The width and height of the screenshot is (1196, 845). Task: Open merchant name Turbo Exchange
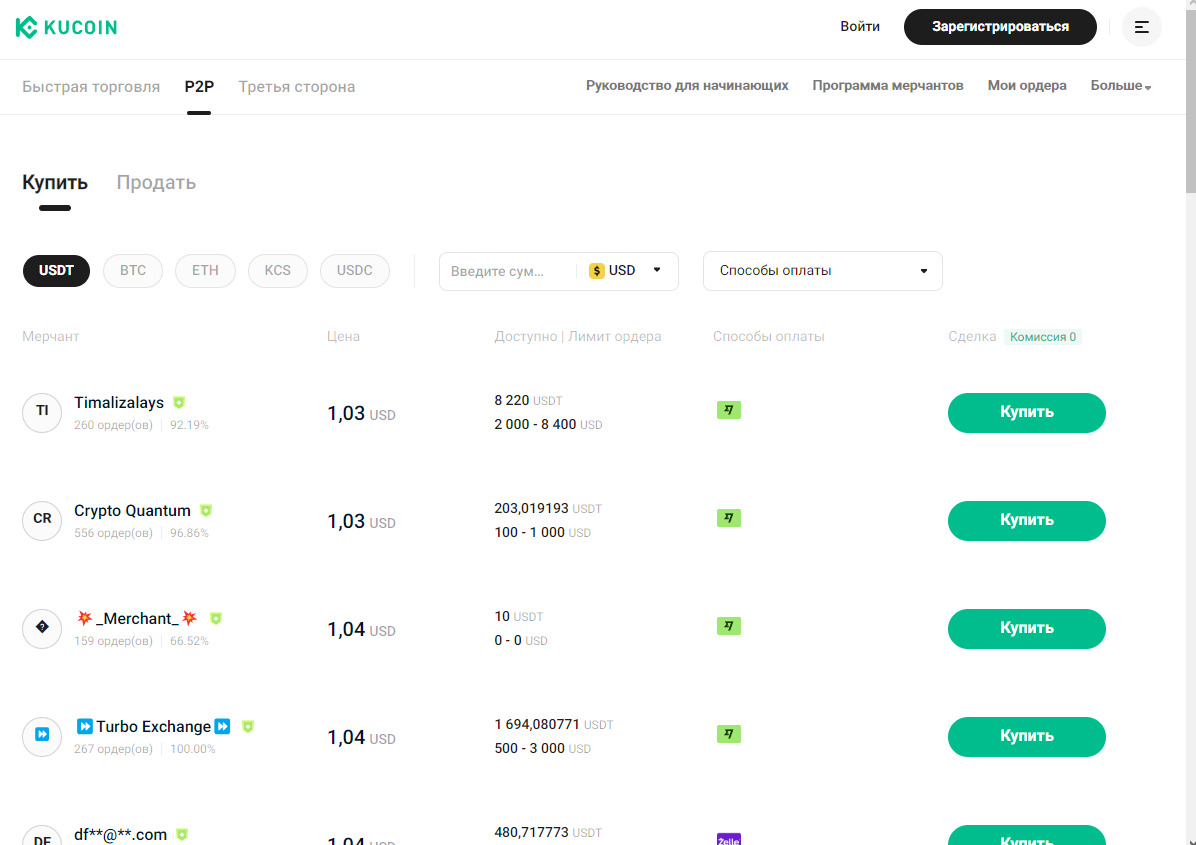point(153,727)
